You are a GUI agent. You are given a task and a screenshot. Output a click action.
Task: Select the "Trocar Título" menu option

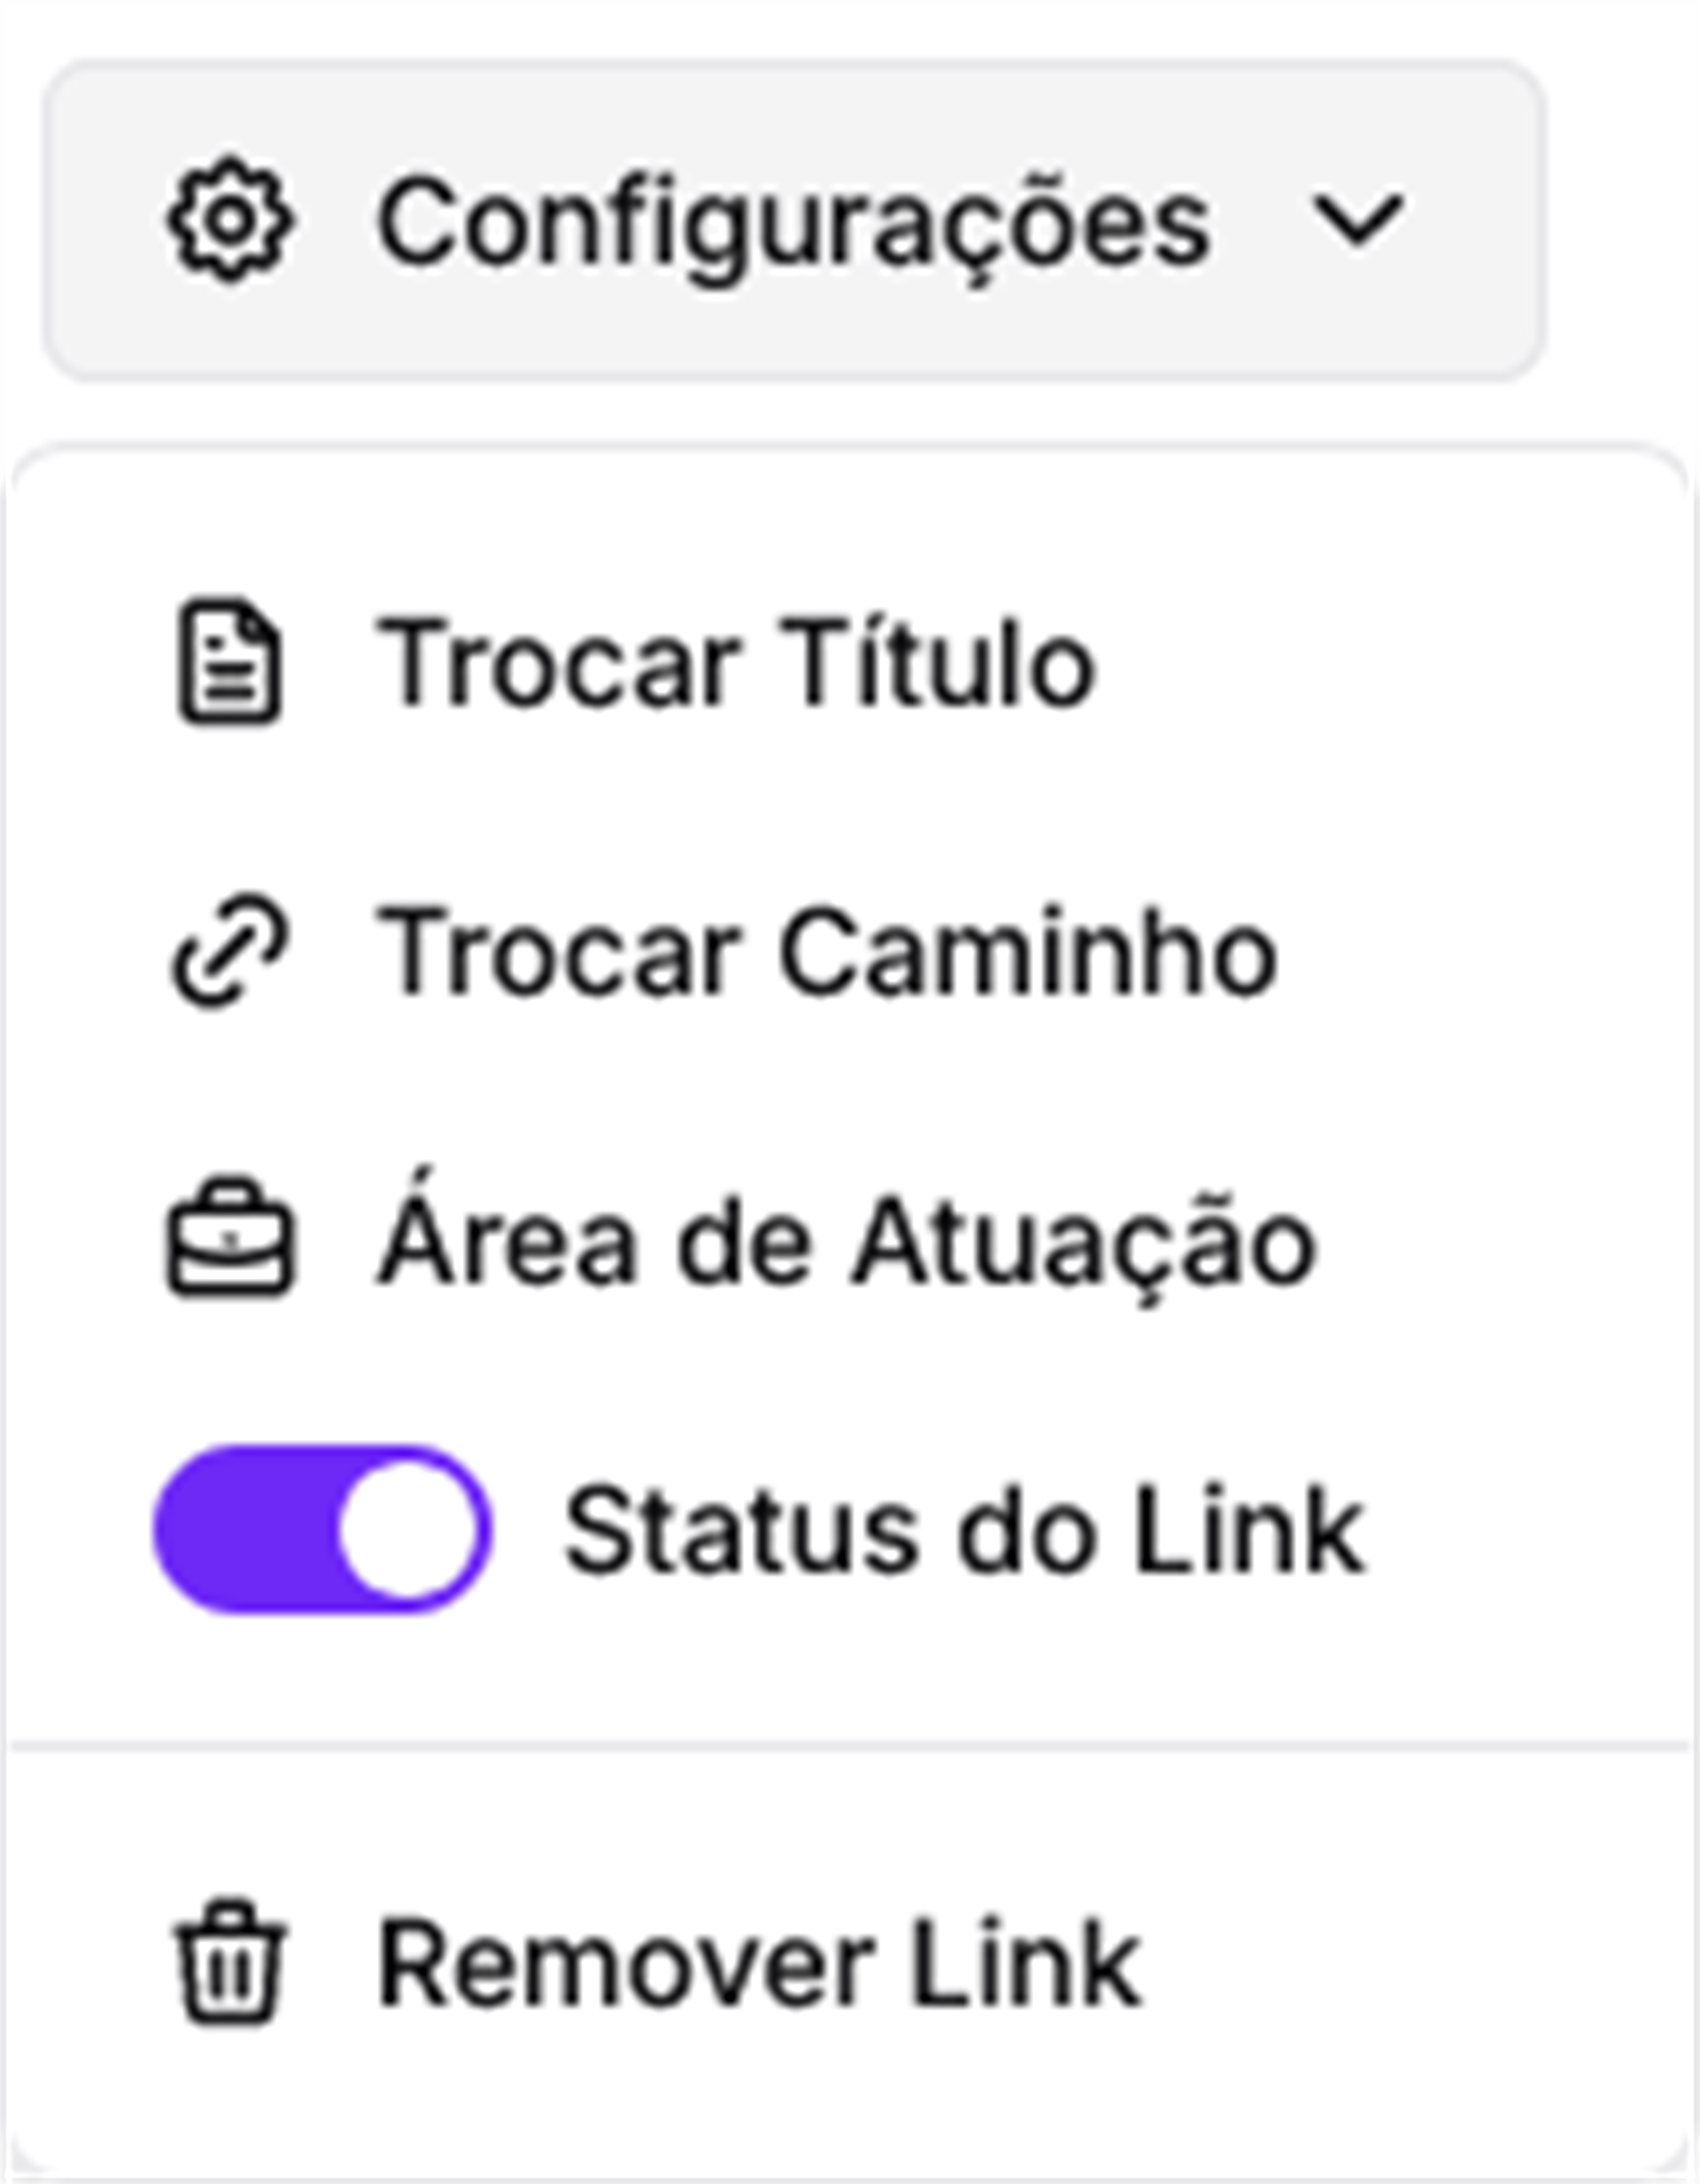click(x=736, y=662)
